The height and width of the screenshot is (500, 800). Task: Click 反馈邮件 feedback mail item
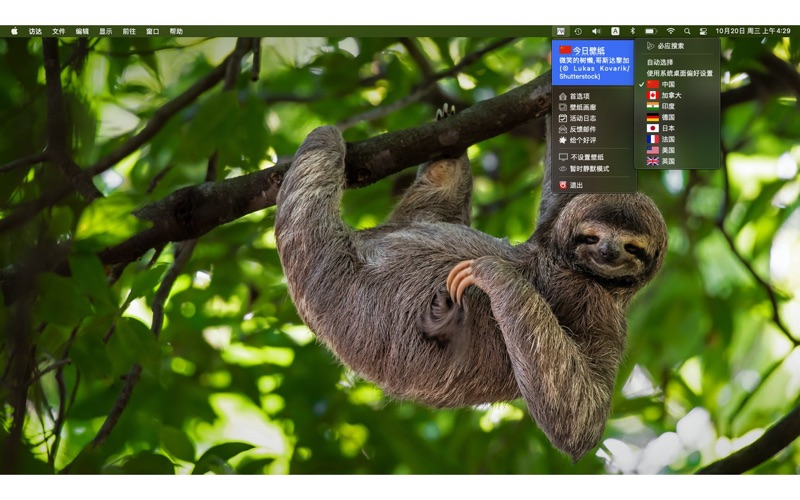click(x=582, y=129)
